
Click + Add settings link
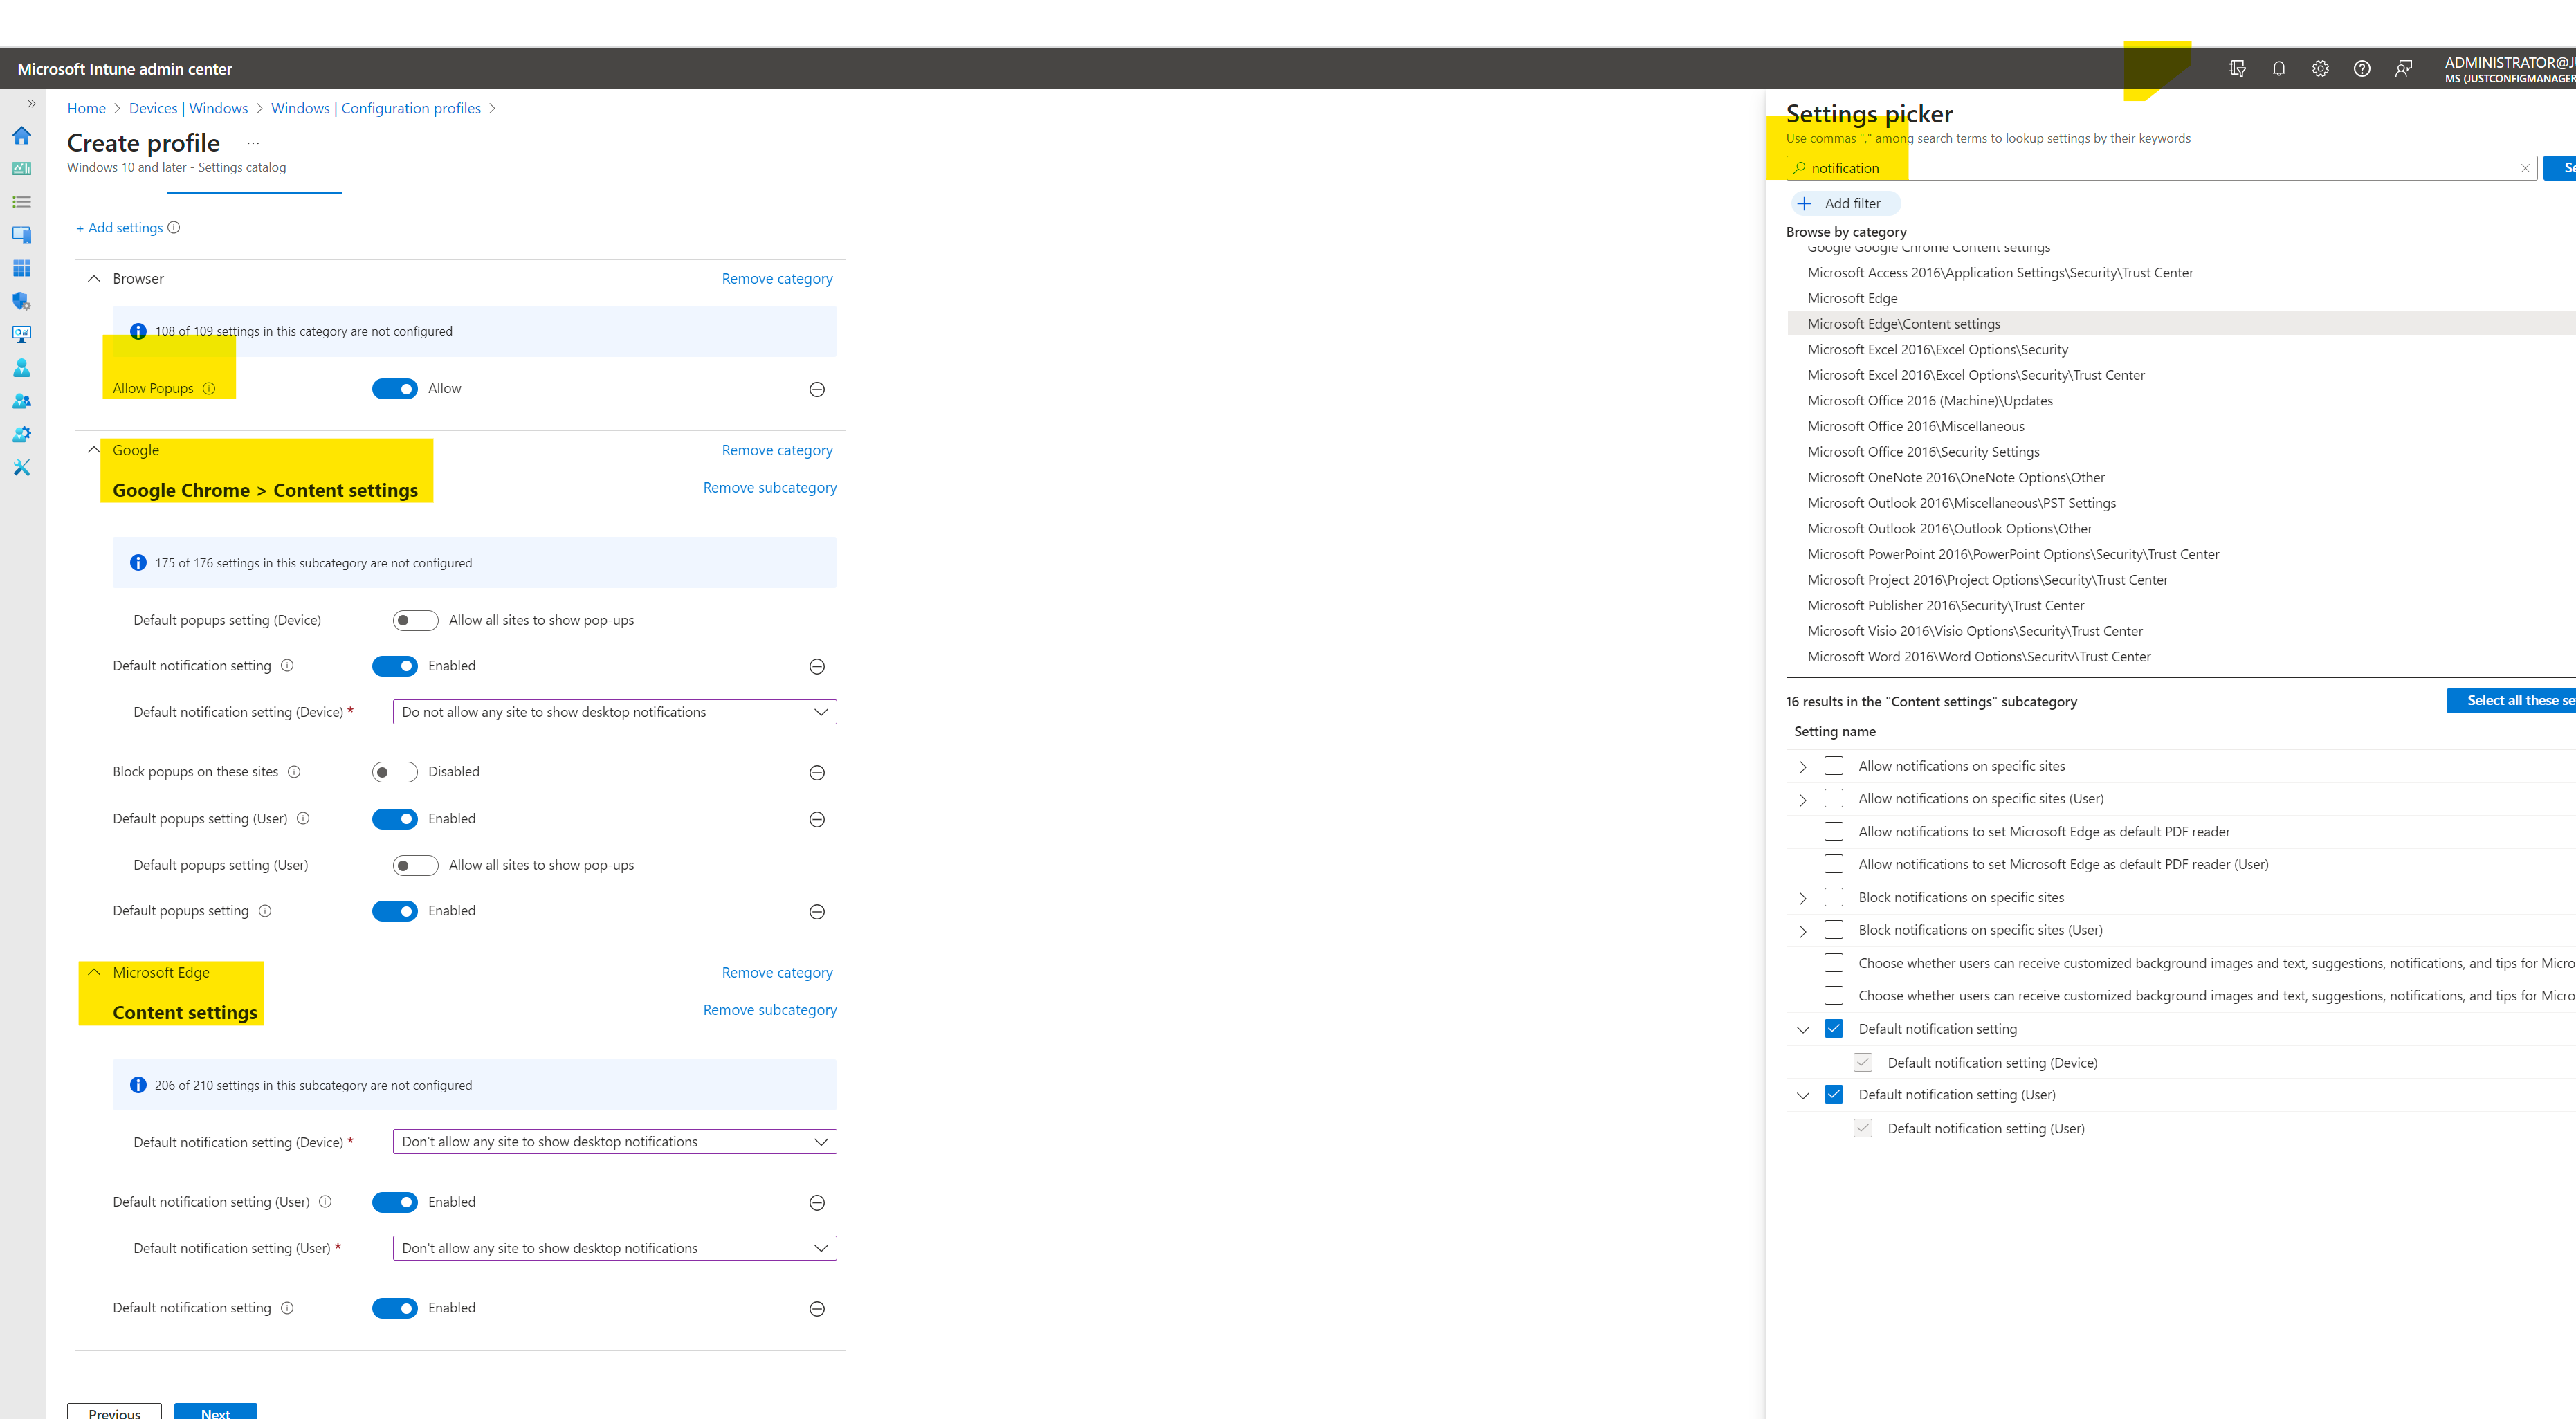click(x=119, y=227)
